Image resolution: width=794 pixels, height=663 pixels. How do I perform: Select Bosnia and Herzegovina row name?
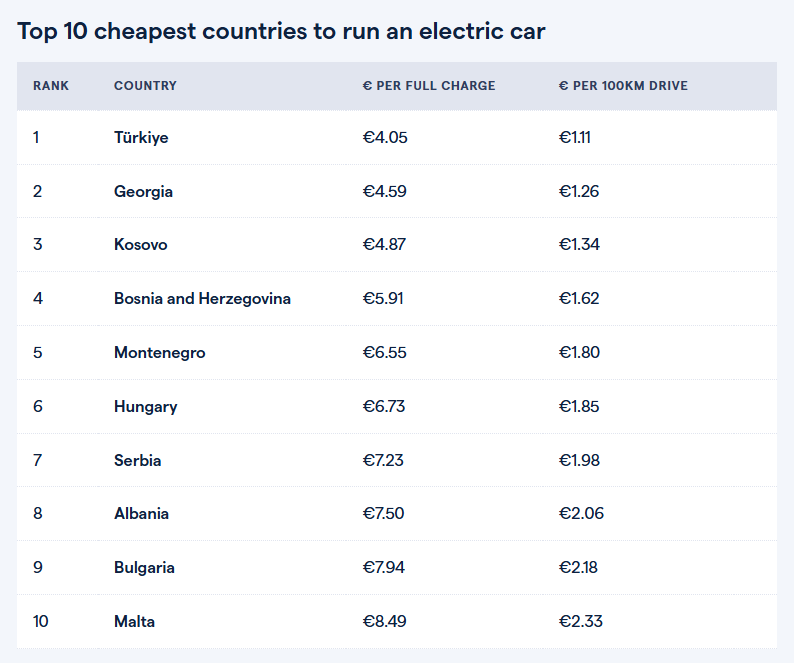click(x=203, y=298)
